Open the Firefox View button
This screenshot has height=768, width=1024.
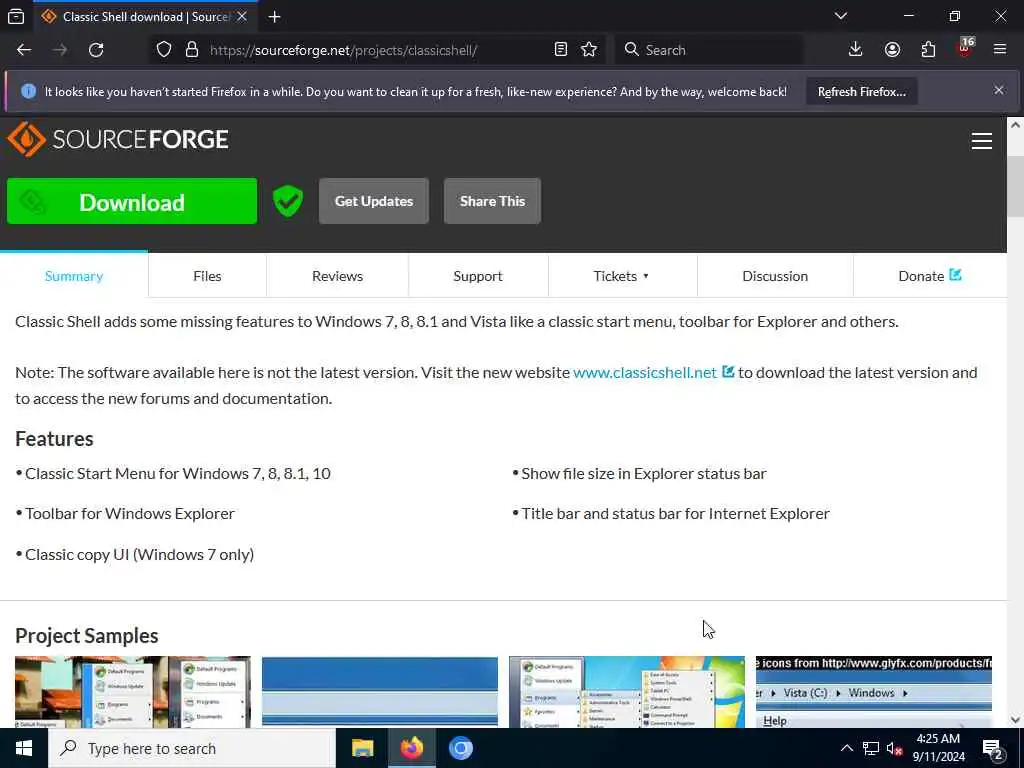[x=16, y=16]
